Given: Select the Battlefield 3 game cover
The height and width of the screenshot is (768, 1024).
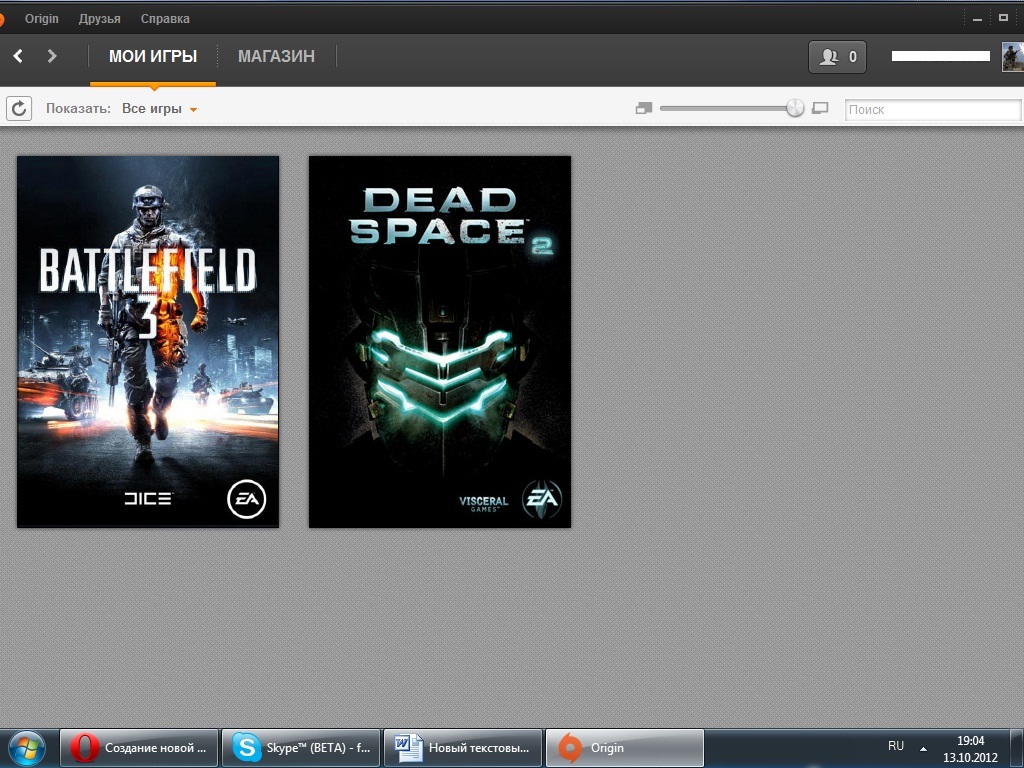Looking at the screenshot, I should click(x=148, y=342).
